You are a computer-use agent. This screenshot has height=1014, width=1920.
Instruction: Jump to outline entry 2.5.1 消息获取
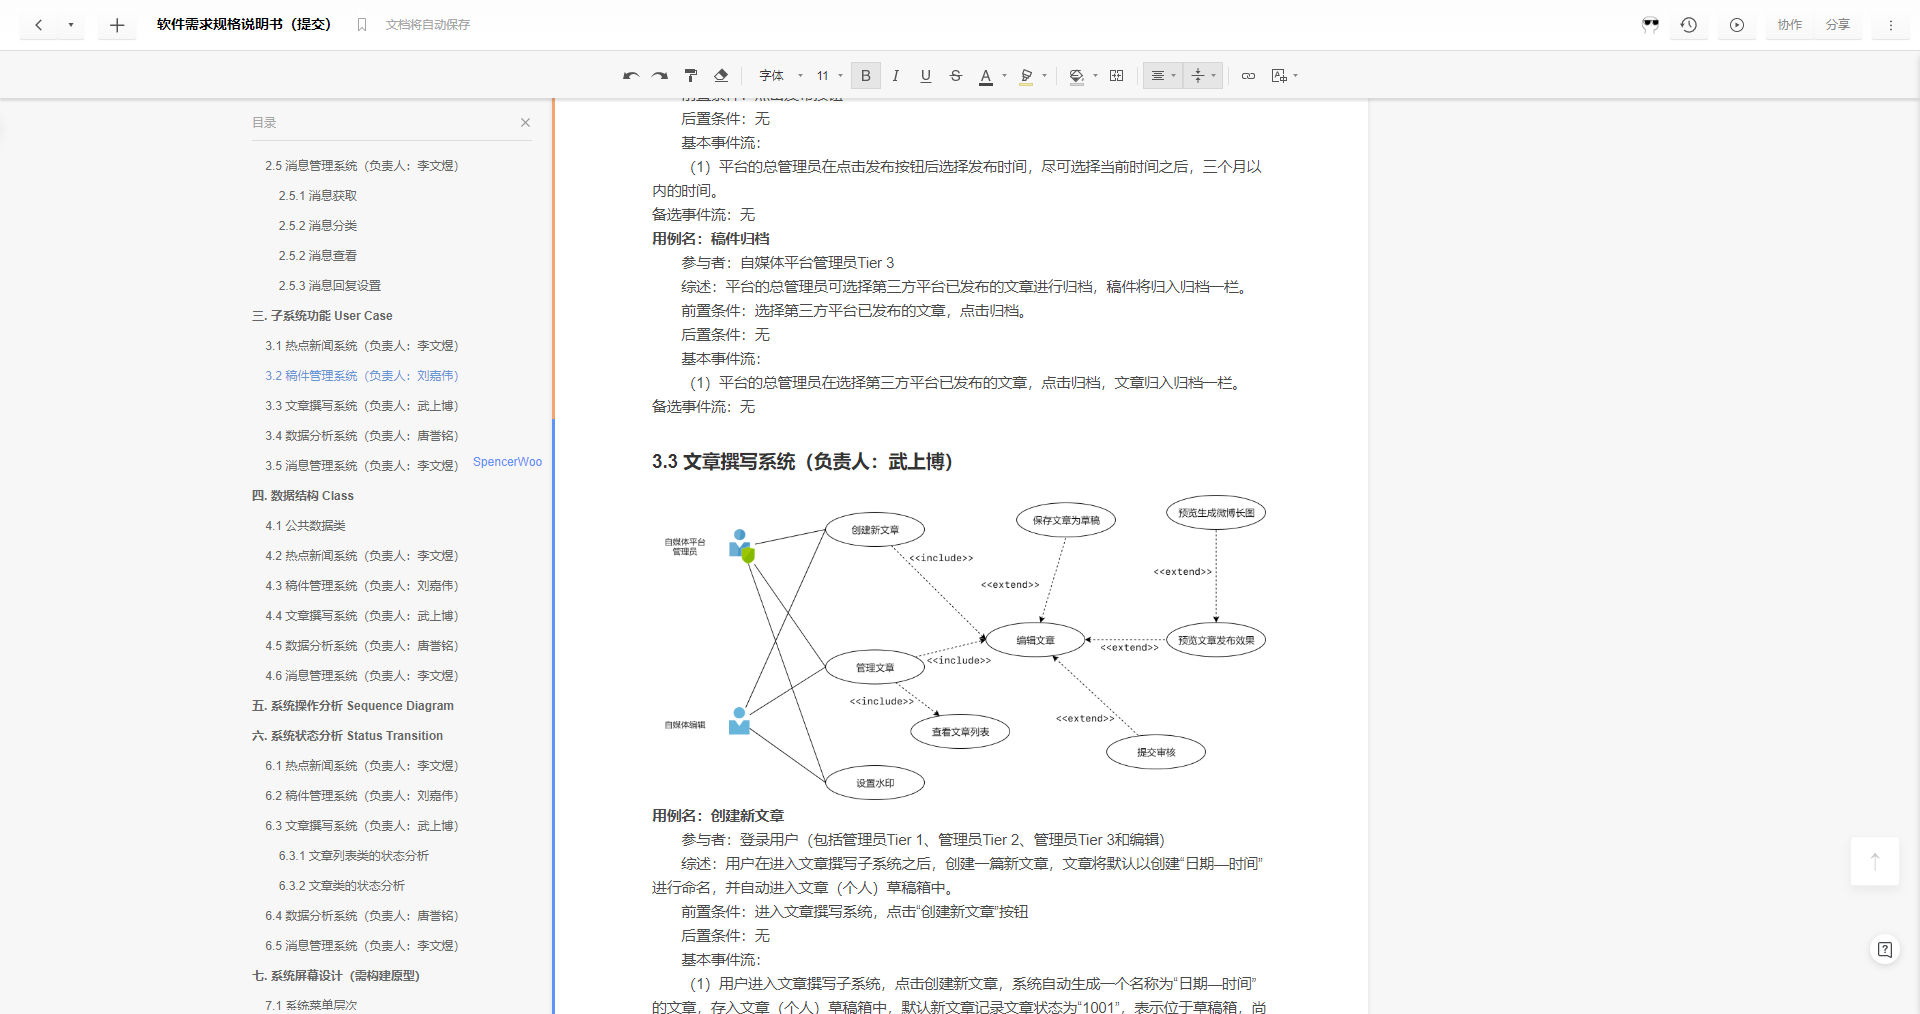(x=318, y=196)
